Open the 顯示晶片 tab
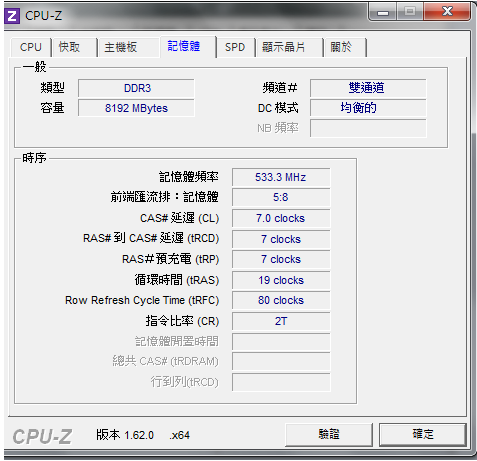Screen dimensions: 477x461 289,47
